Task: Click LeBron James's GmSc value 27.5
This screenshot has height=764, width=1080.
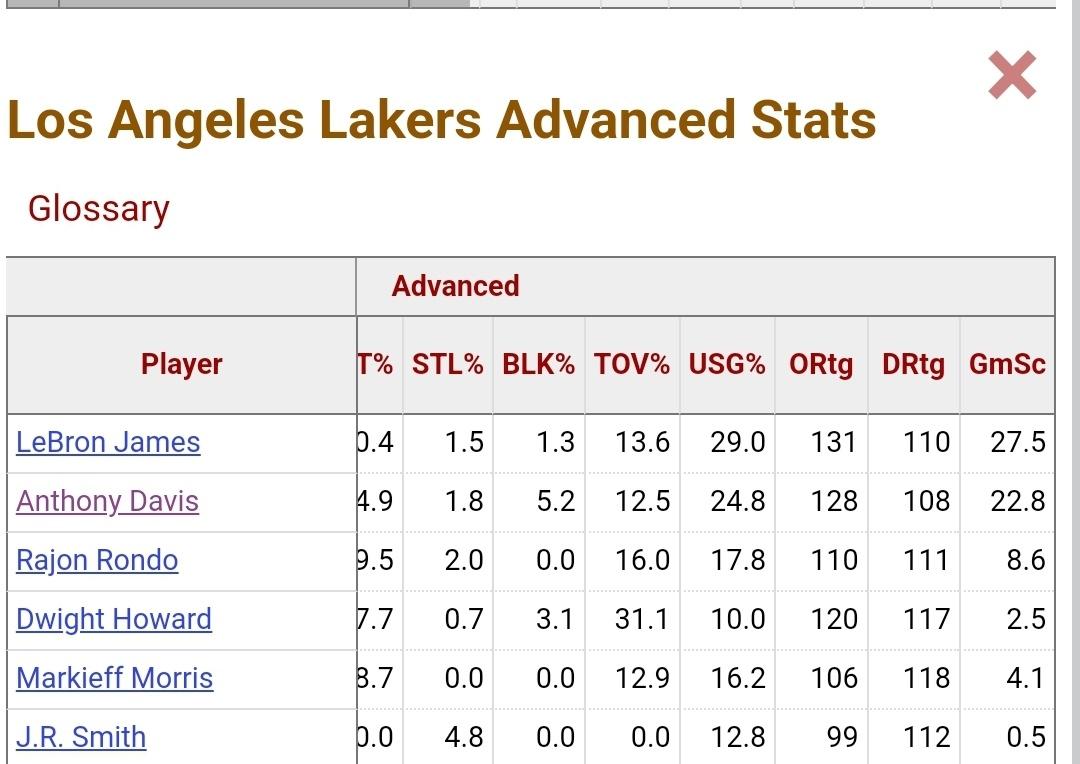Action: [1018, 442]
